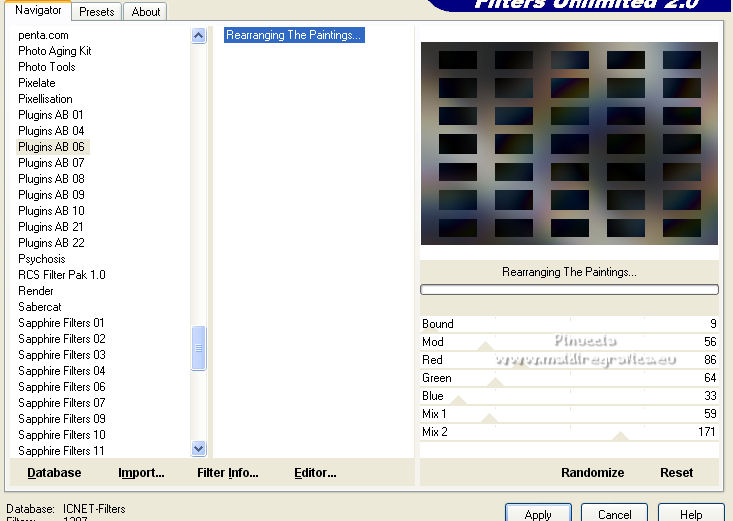The height and width of the screenshot is (521, 733).
Task: Select Plugins AB 09 category
Action: (x=51, y=195)
